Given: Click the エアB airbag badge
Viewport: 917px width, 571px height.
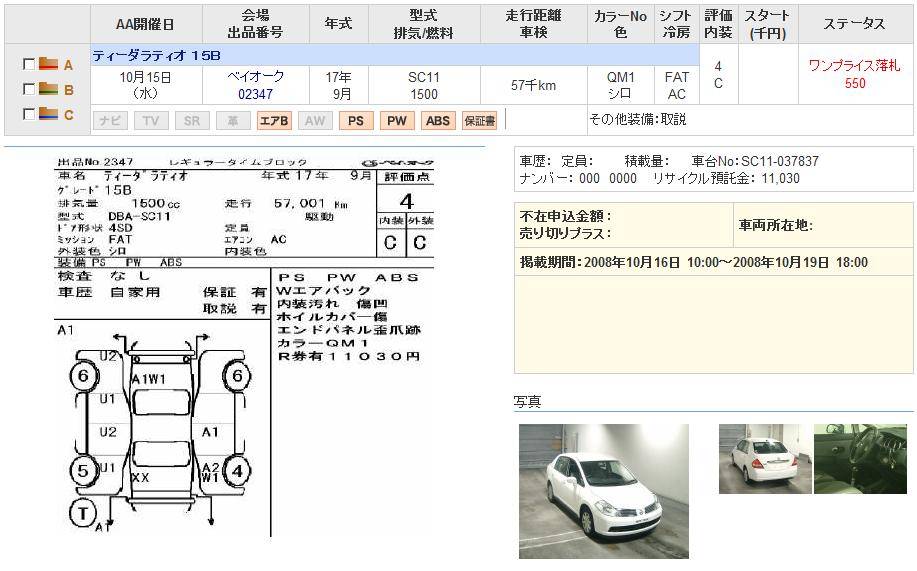Looking at the screenshot, I should [274, 121].
